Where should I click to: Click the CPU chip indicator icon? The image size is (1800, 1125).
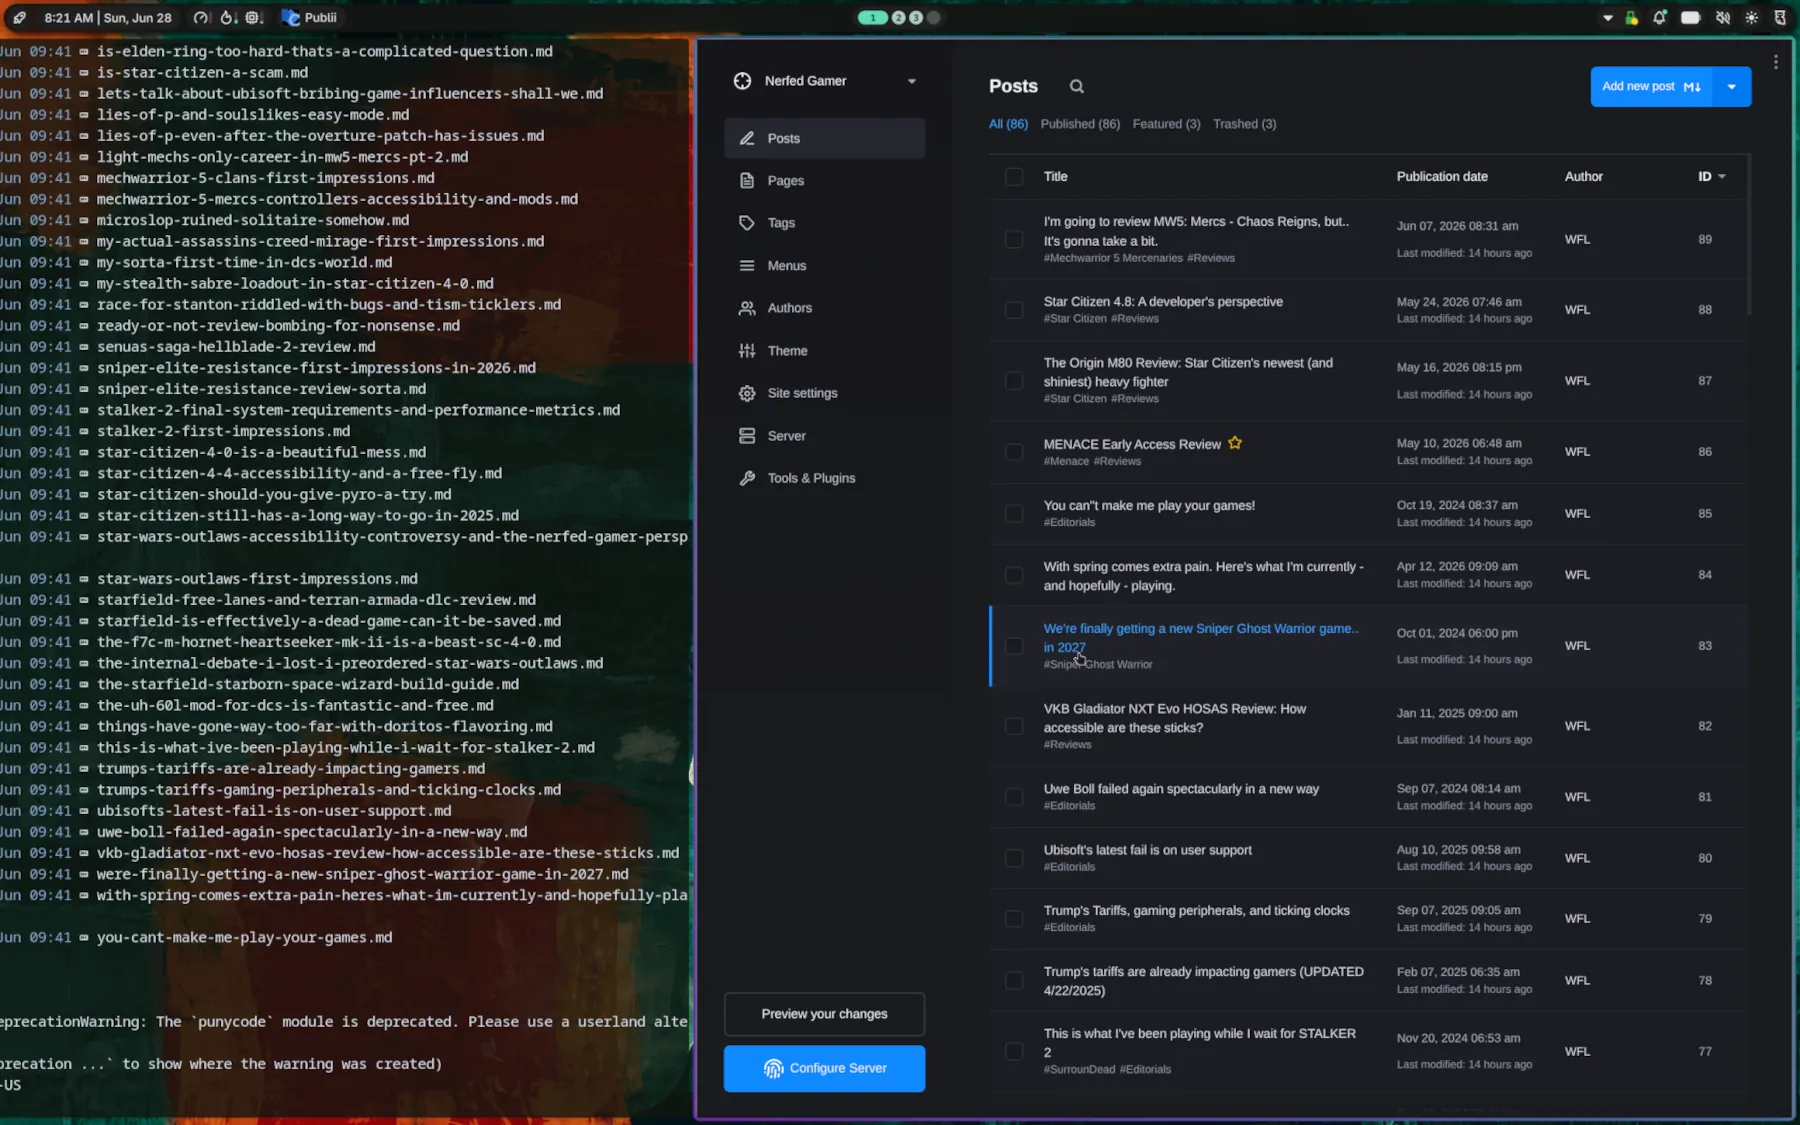click(x=254, y=17)
